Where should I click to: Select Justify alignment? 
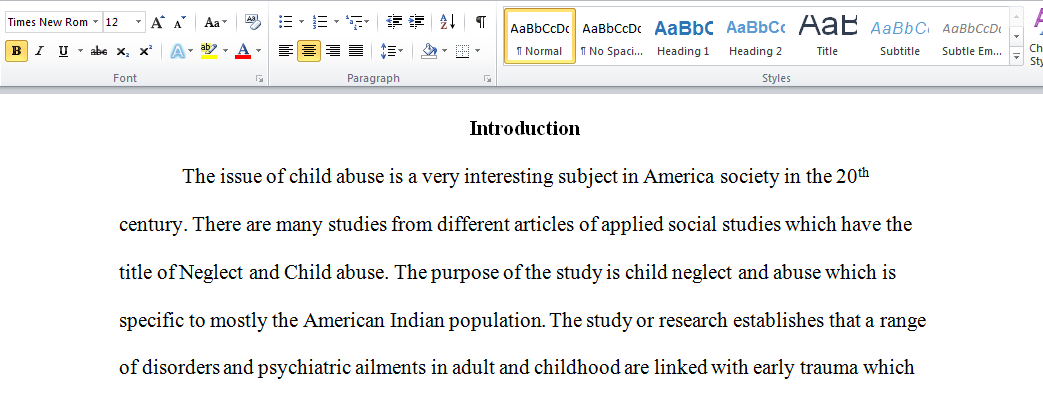tap(356, 51)
